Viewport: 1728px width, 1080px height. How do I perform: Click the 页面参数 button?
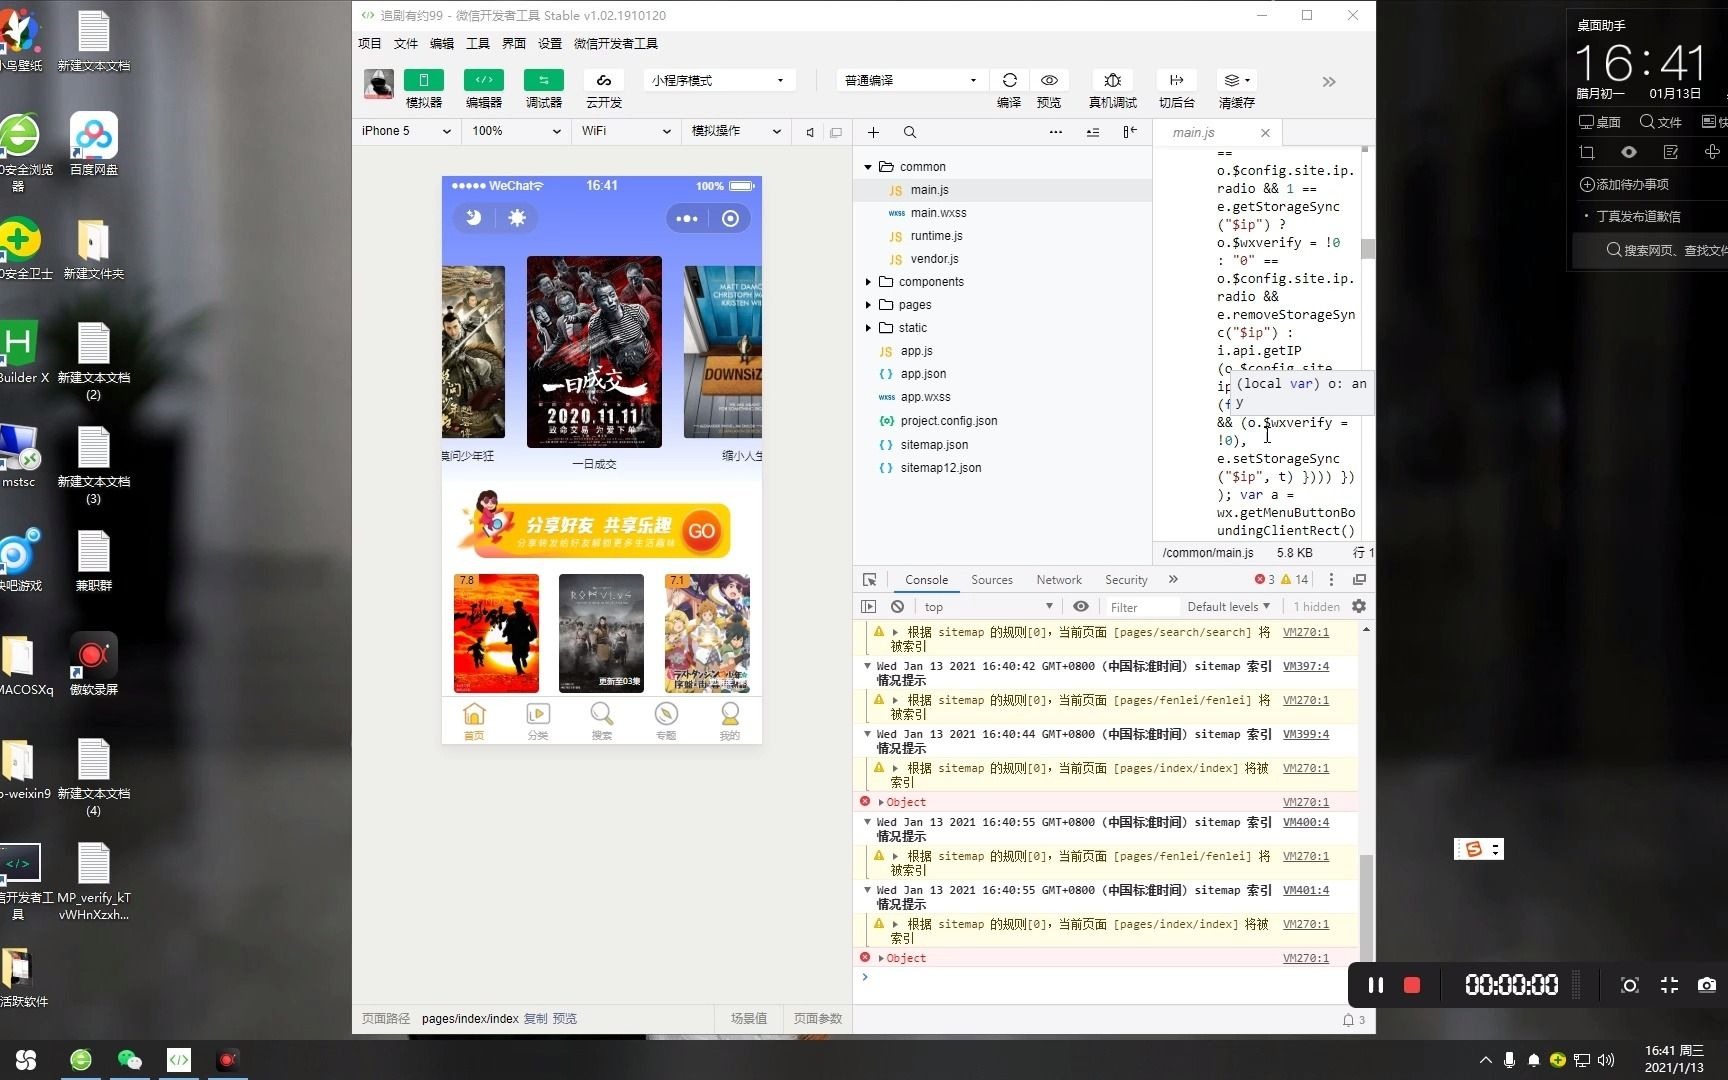[818, 1019]
